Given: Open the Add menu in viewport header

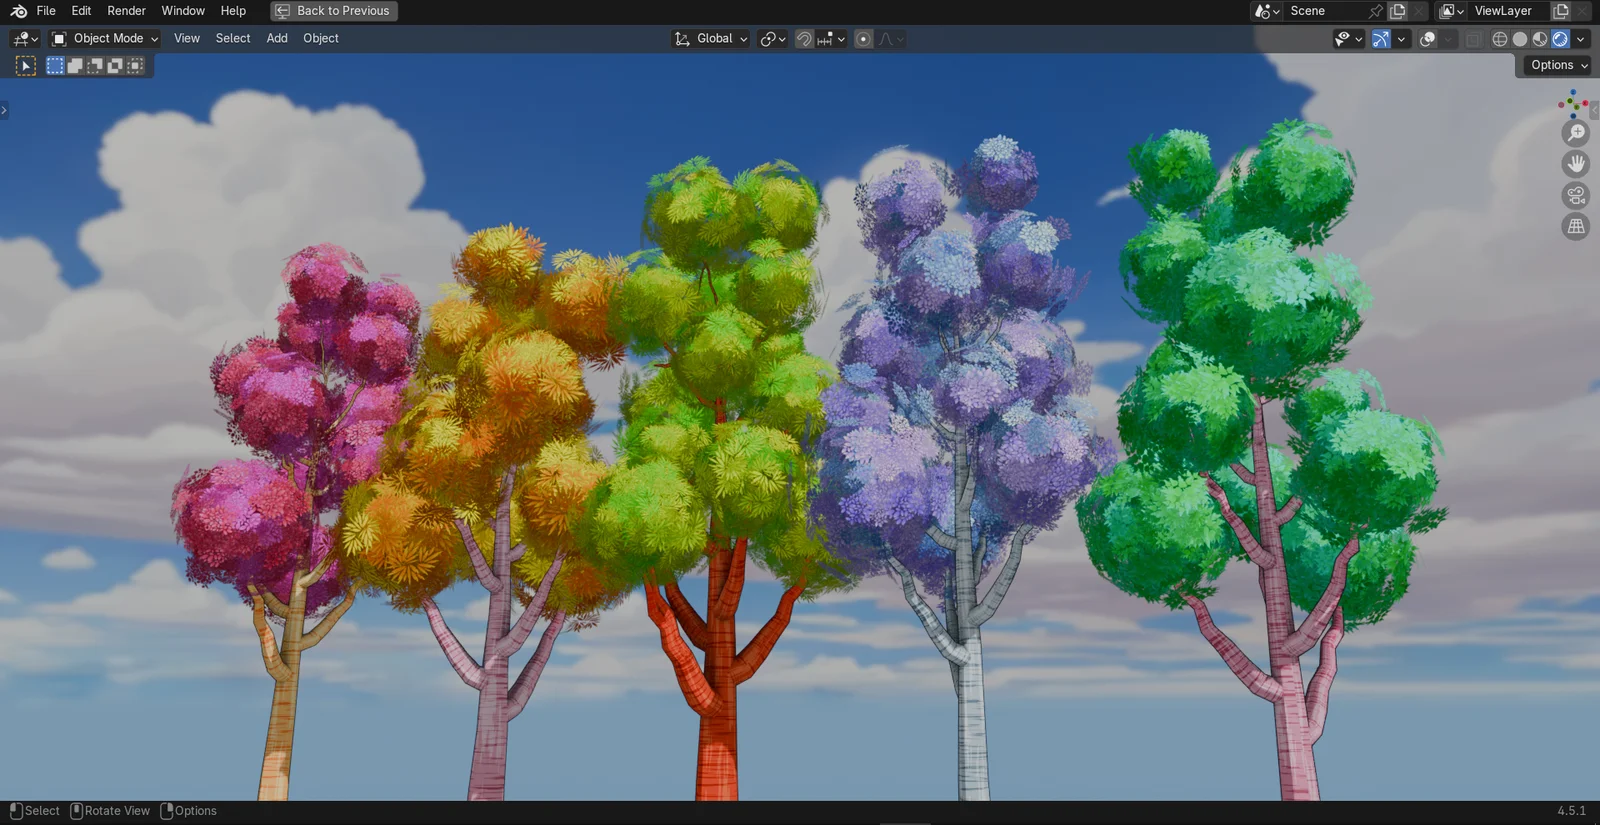Looking at the screenshot, I should pyautogui.click(x=277, y=38).
